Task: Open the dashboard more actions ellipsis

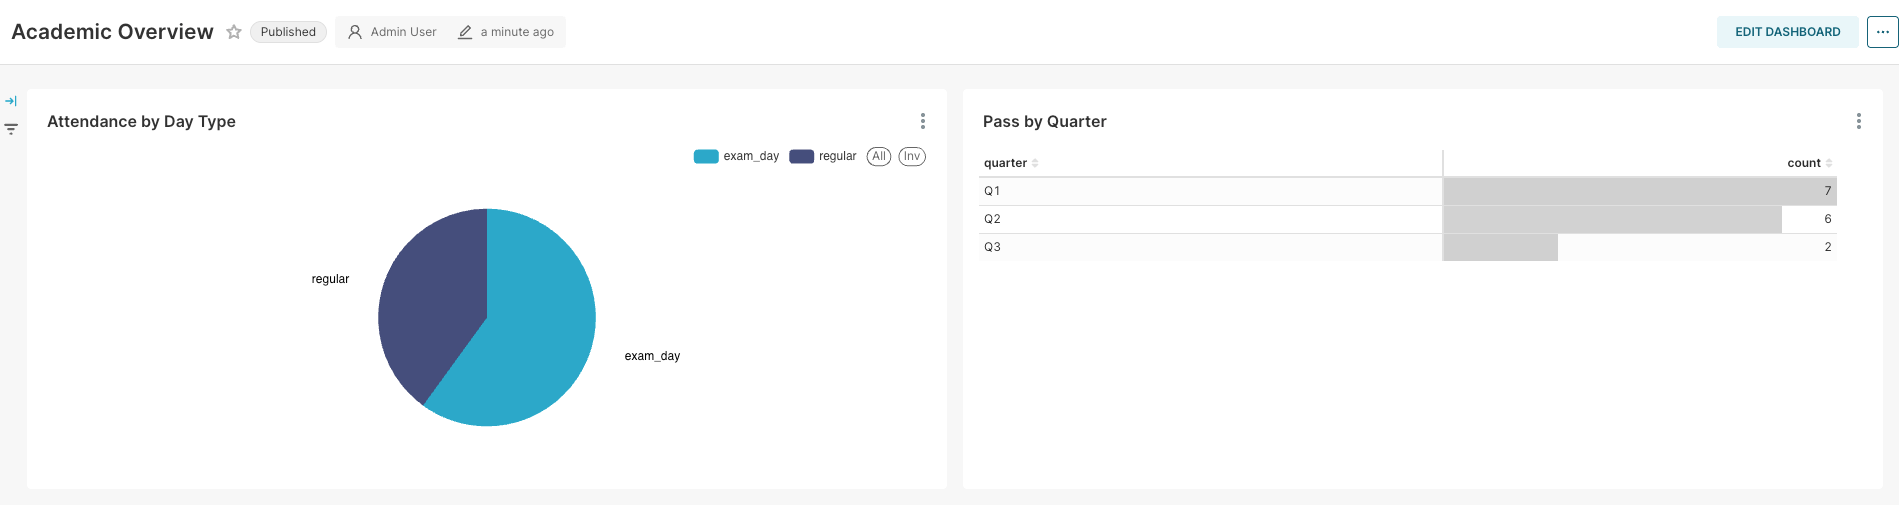Action: tap(1882, 32)
